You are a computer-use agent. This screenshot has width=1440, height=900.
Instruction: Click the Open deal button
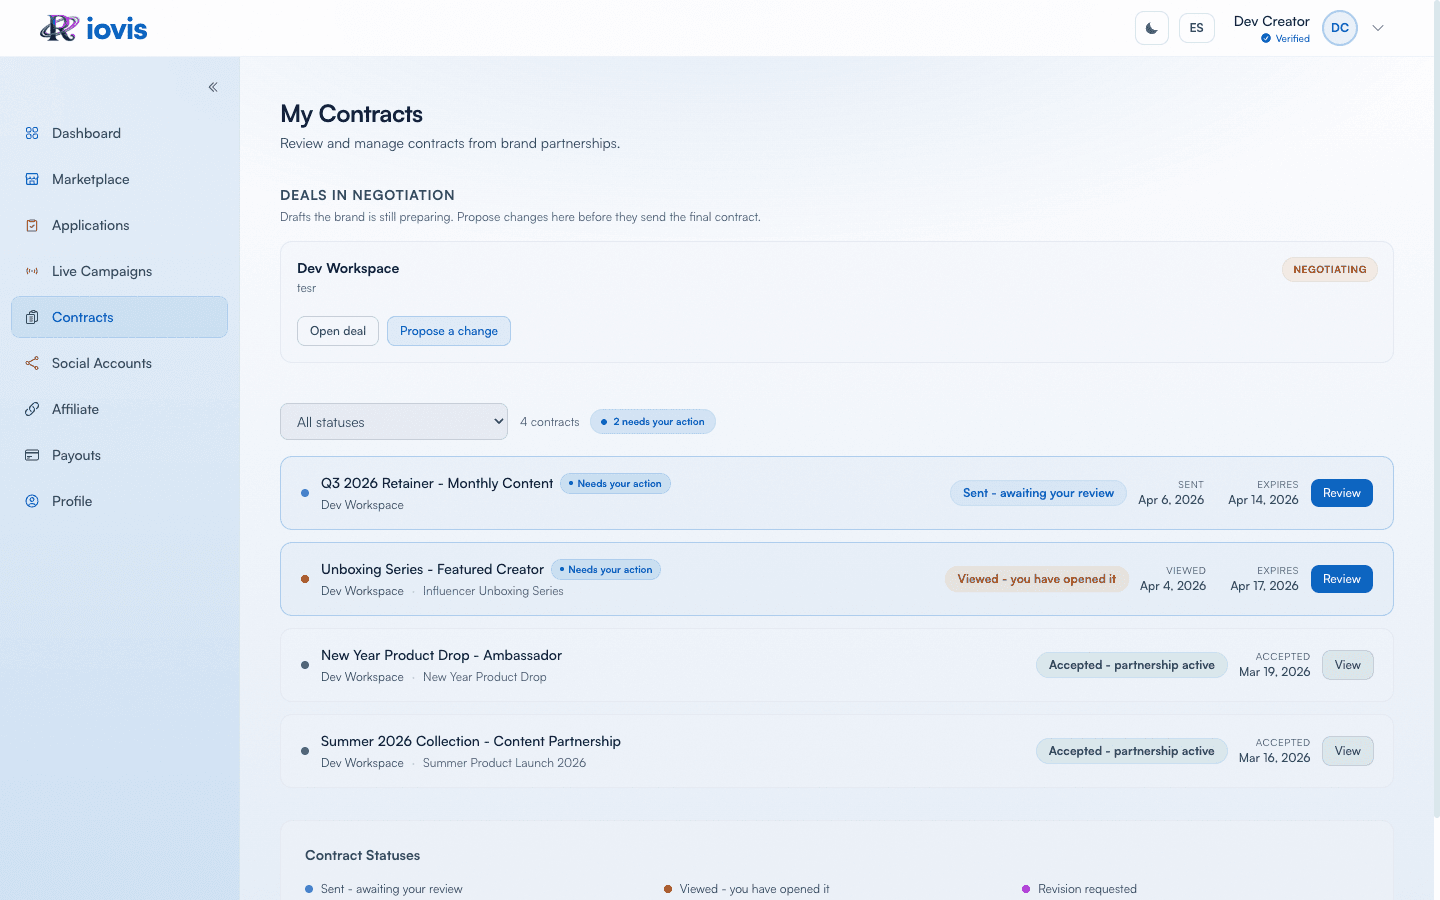pos(338,331)
